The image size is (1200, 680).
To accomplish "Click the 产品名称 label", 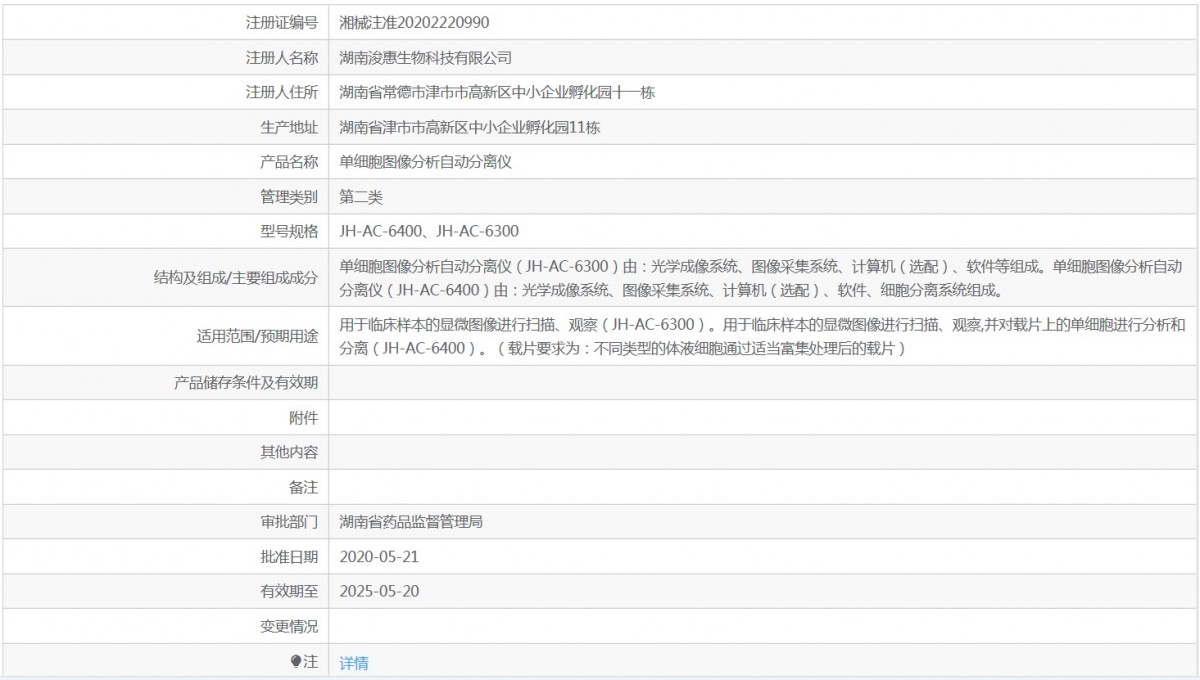I will pos(289,162).
